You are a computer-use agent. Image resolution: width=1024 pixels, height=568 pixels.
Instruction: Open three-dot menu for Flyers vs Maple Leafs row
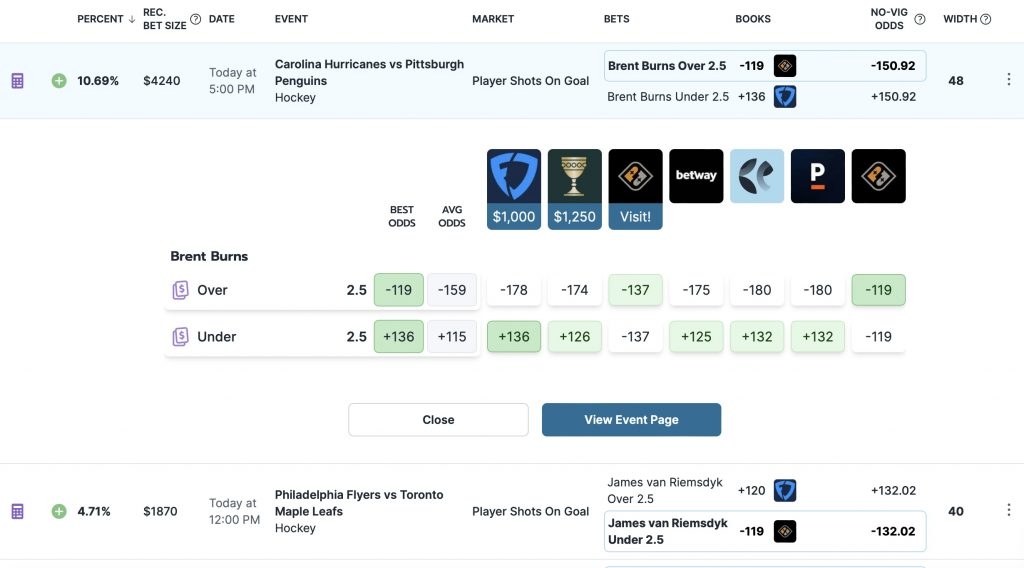pyautogui.click(x=1008, y=510)
